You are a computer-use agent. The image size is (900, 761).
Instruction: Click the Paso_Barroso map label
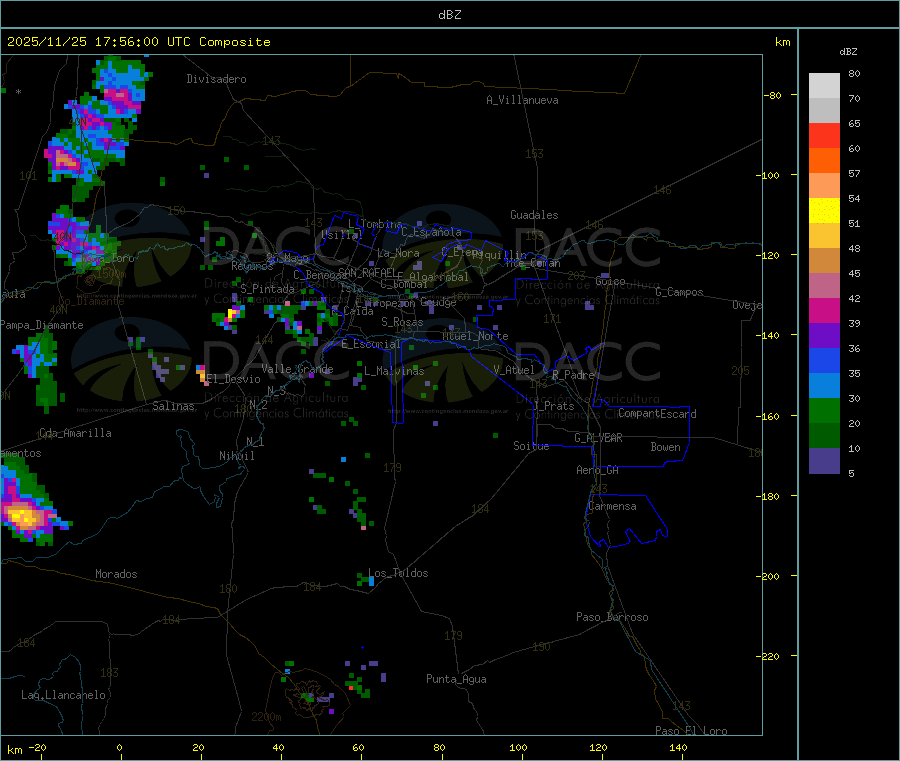612,617
